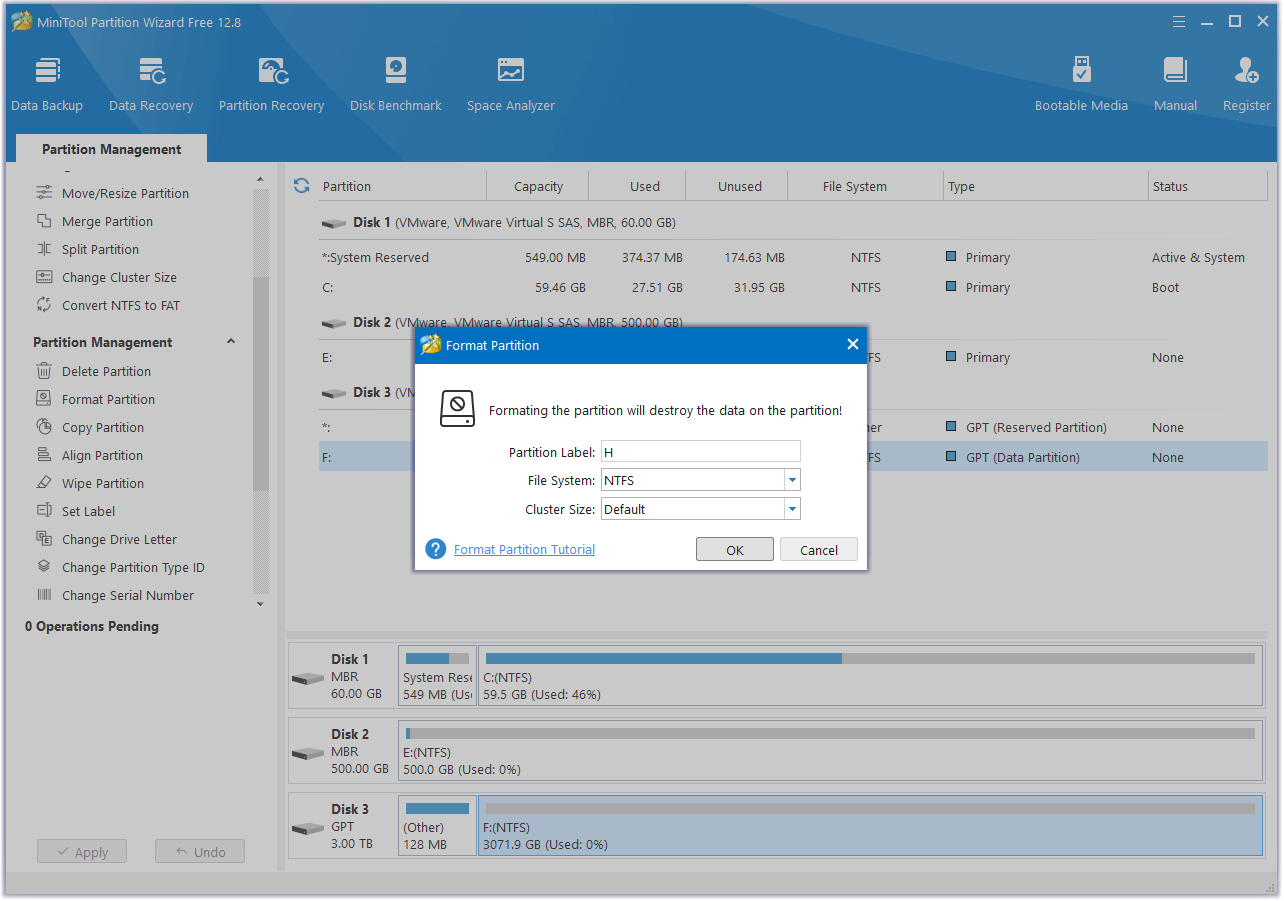The width and height of the screenshot is (1284, 901).
Task: Select F:(NTFS) block in disk map
Action: tap(870, 825)
